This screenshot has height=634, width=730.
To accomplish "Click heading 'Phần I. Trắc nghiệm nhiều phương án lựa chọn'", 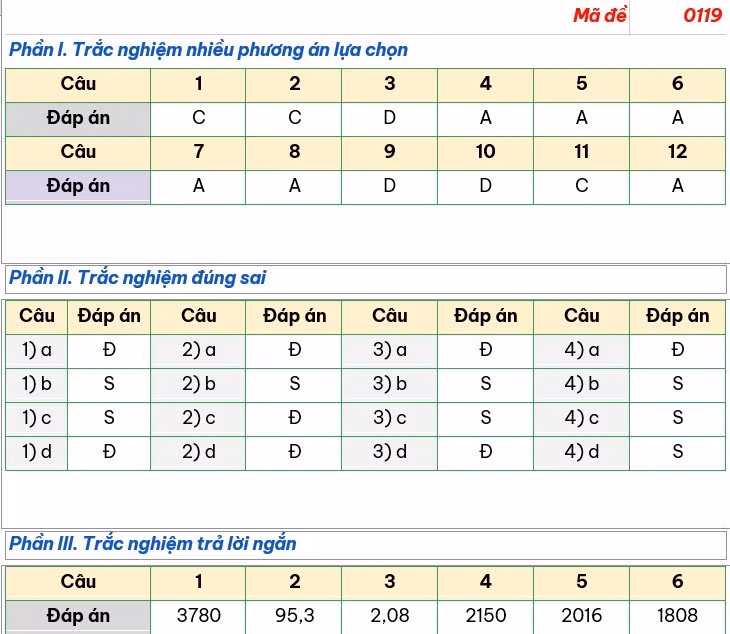I will [208, 50].
